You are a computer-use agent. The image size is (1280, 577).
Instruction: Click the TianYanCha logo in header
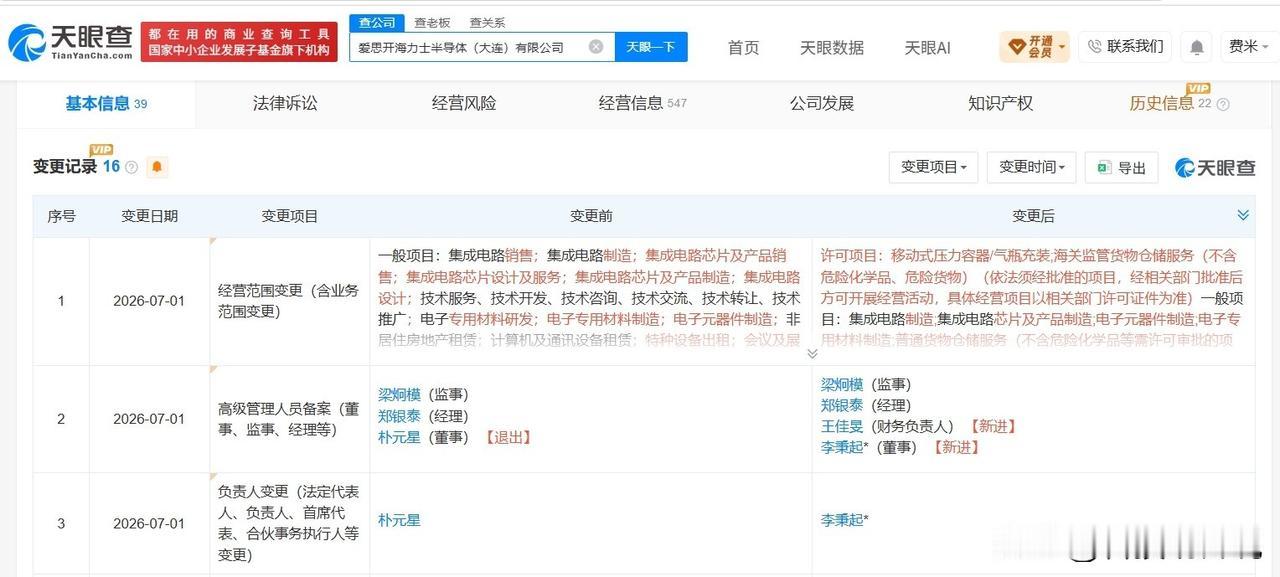tap(70, 41)
